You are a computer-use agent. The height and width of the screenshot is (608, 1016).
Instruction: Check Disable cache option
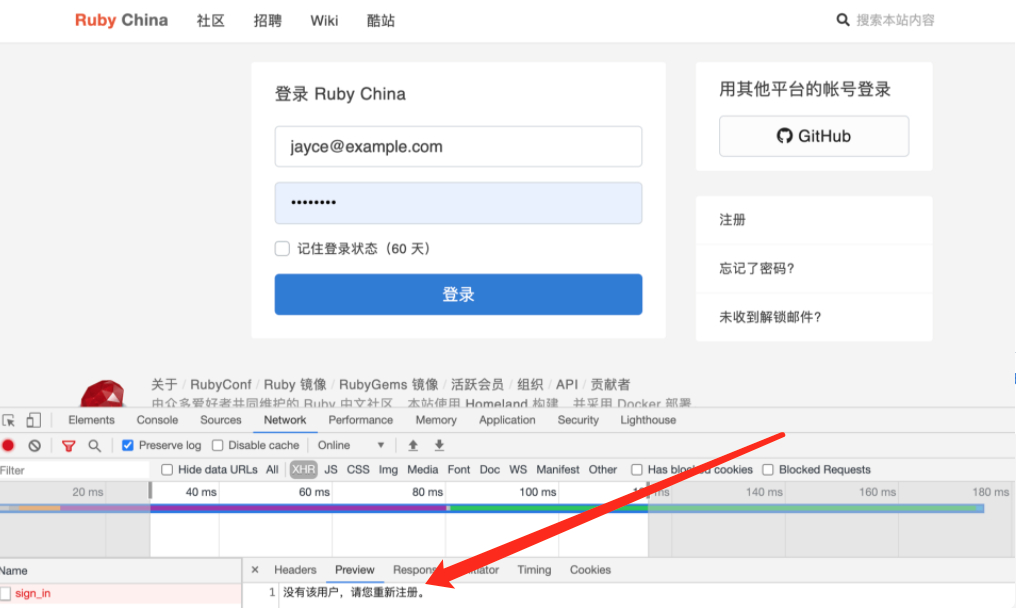click(218, 445)
